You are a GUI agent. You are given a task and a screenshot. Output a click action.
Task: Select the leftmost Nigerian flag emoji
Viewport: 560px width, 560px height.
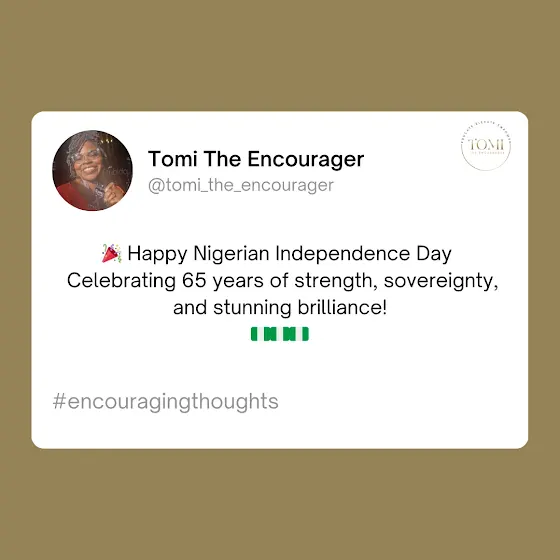(258, 334)
